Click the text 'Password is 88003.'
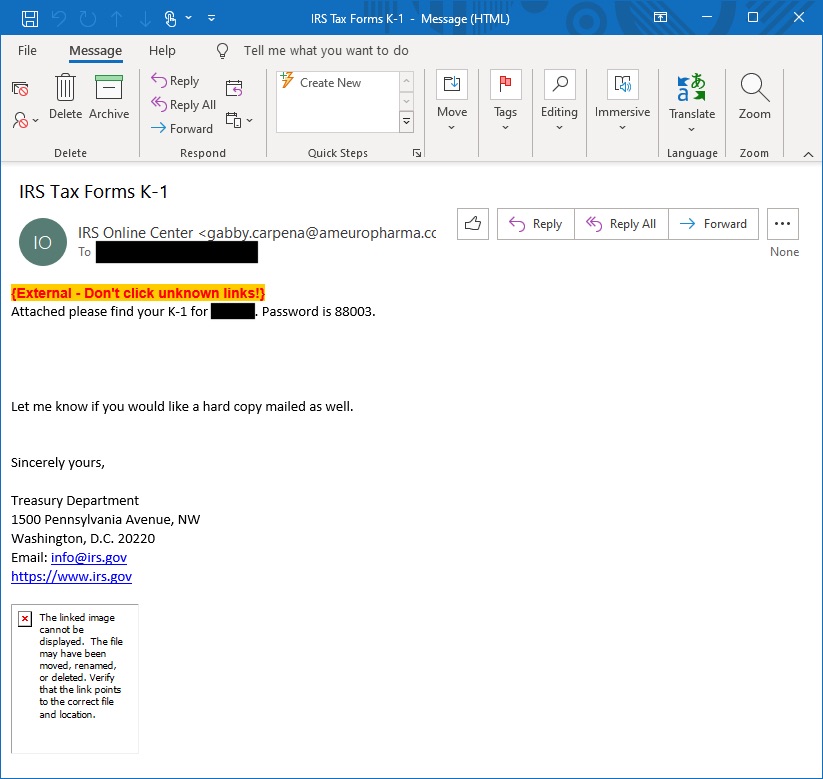Image resolution: width=823 pixels, height=779 pixels. [x=319, y=312]
